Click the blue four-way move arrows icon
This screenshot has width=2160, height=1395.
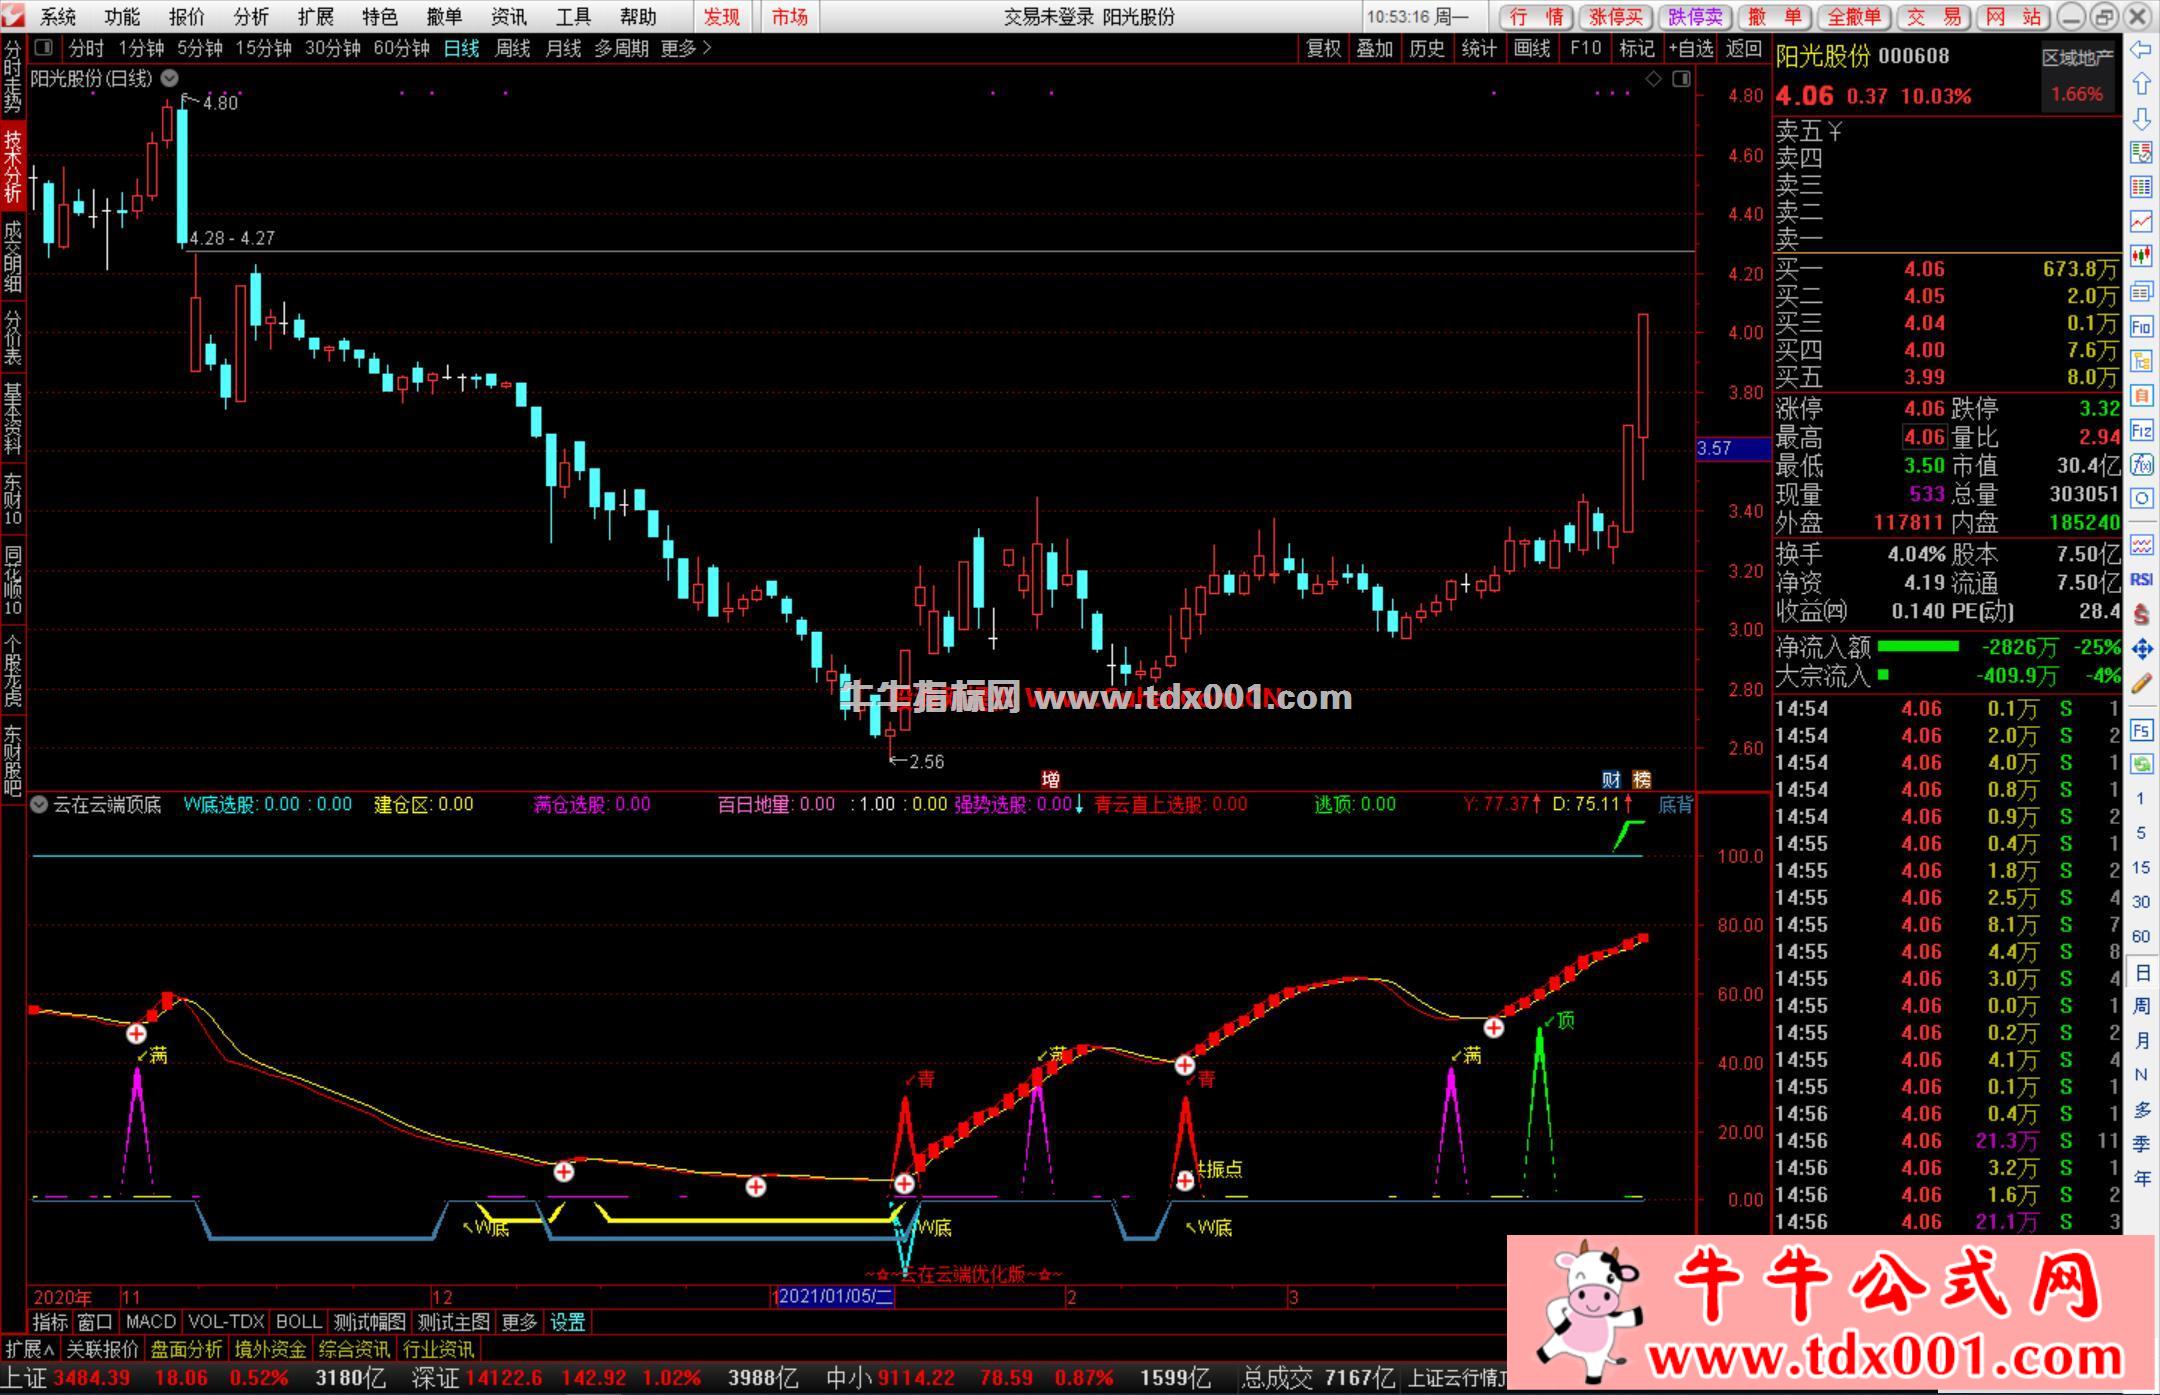[2141, 649]
